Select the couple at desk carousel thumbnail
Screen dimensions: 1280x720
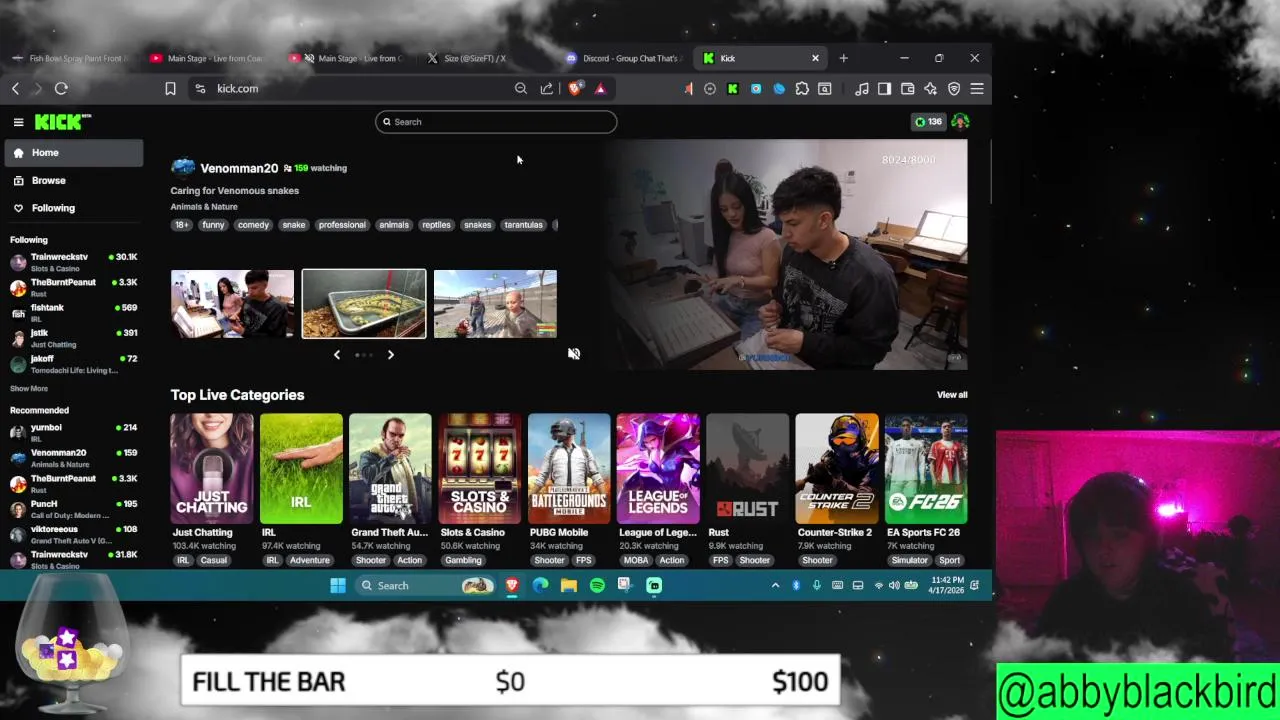point(232,304)
